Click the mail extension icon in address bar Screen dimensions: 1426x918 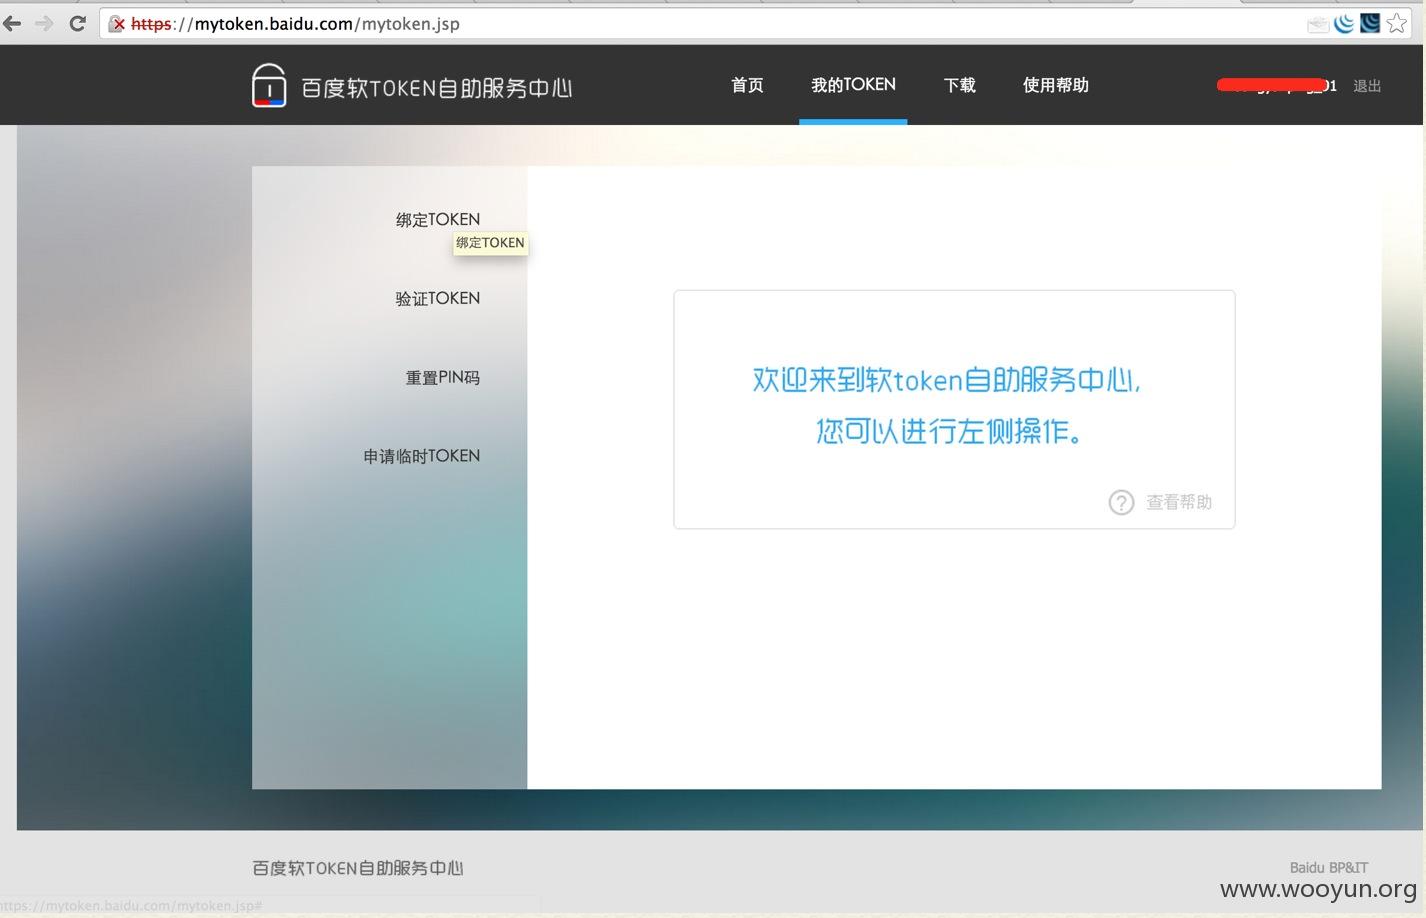click(1318, 24)
